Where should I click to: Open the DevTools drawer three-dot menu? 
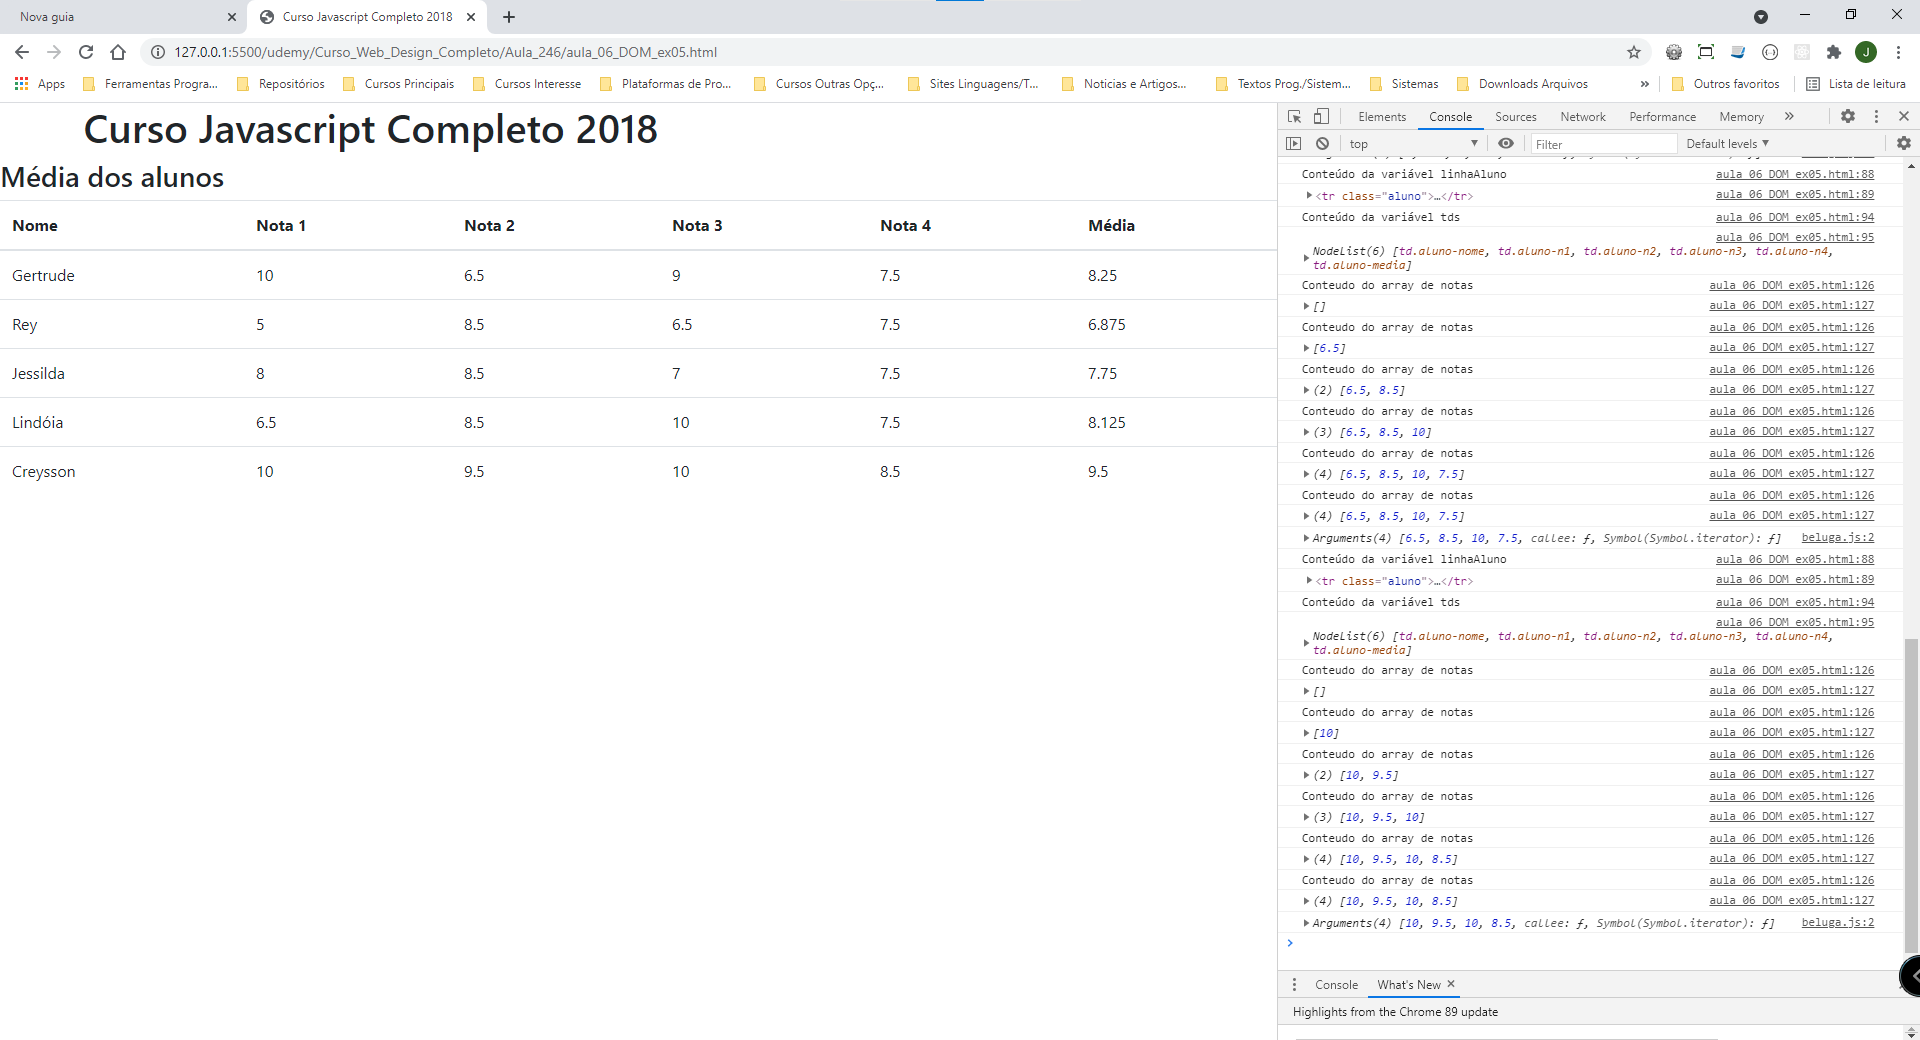tap(1294, 985)
